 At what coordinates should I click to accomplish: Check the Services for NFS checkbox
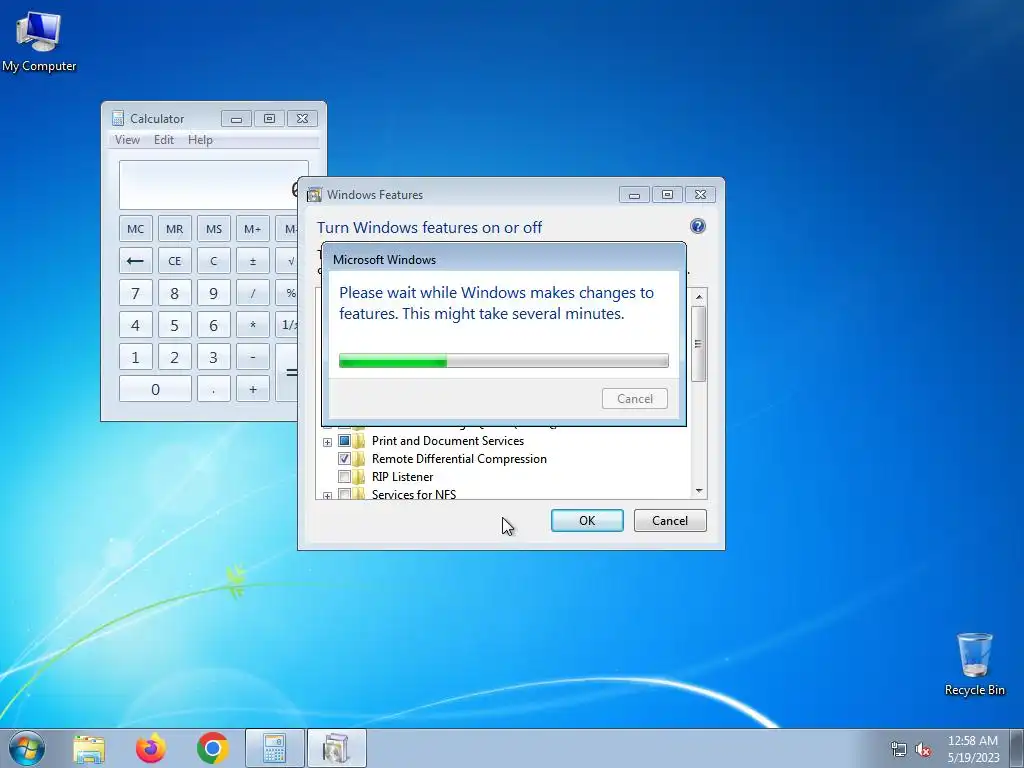[x=344, y=494]
